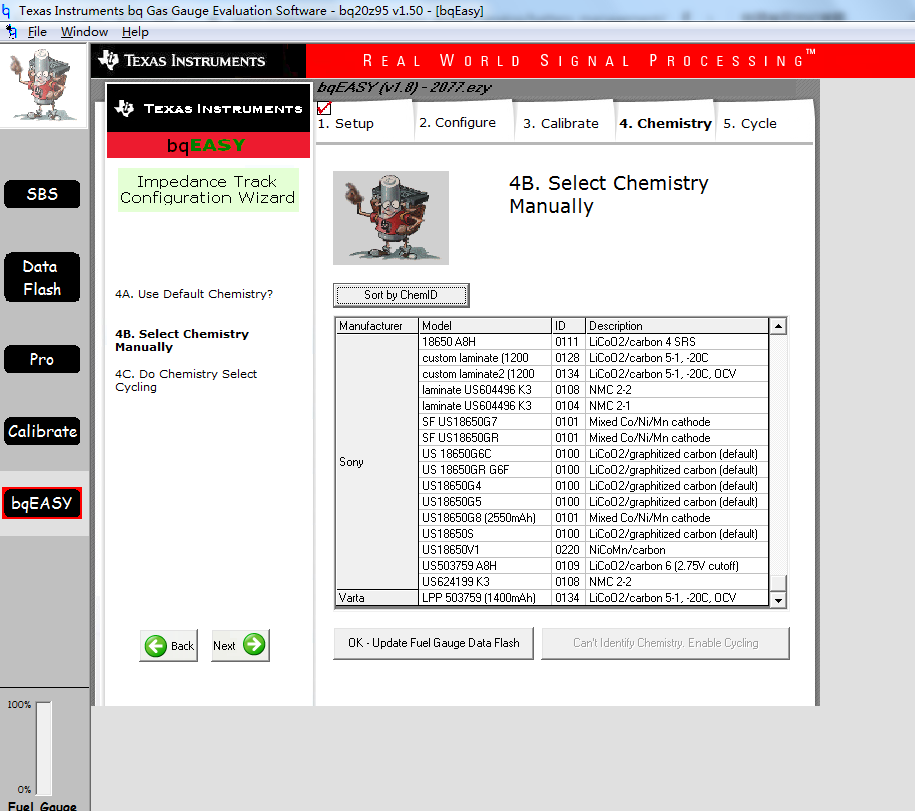The image size is (915, 811).
Task: Switch to the 2. Configure tab
Action: pos(464,123)
